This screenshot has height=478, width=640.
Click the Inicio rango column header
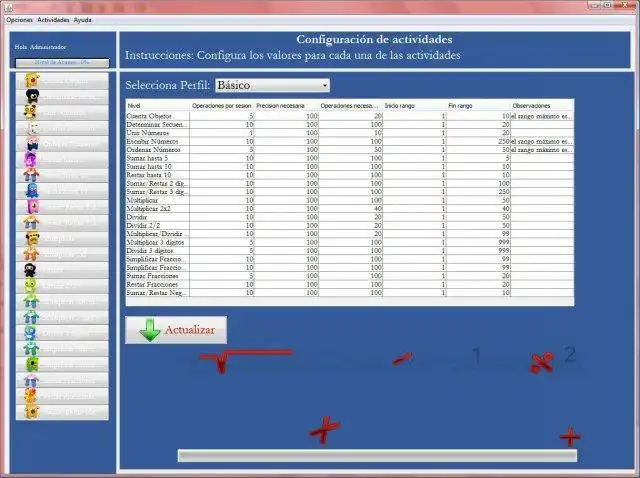[414, 106]
